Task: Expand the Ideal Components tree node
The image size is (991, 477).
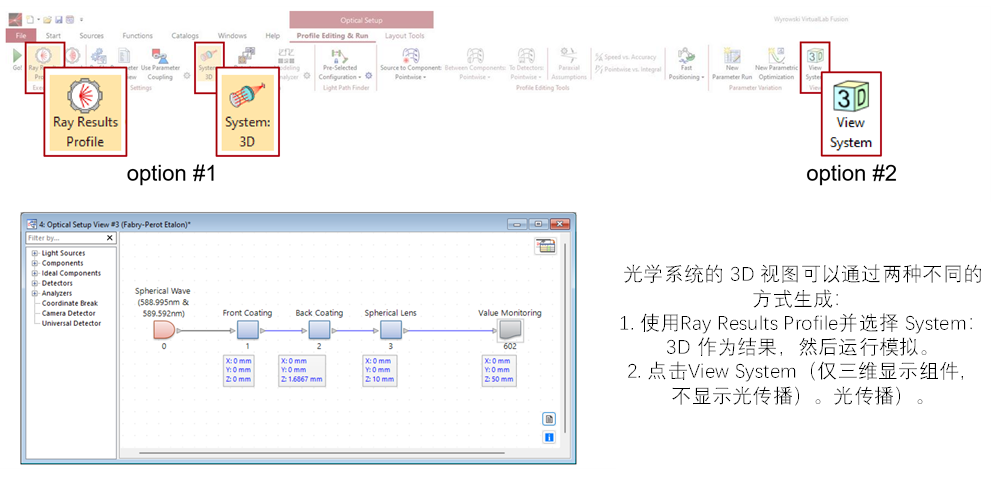Action: (x=35, y=274)
